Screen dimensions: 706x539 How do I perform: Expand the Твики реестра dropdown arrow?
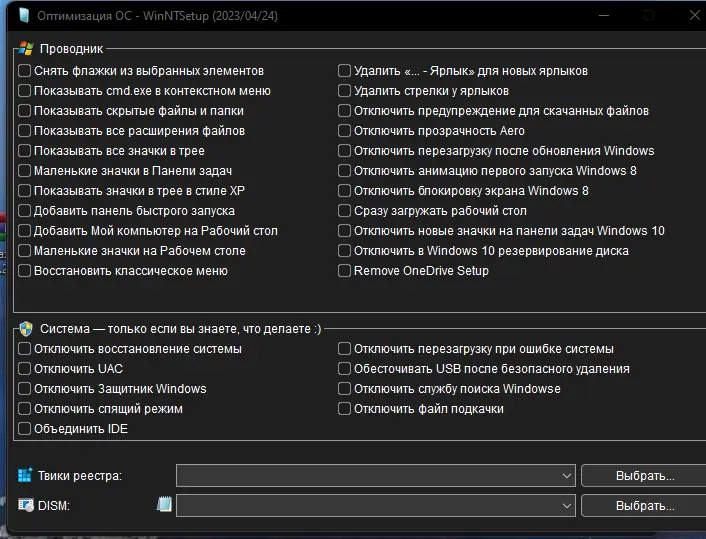point(567,476)
